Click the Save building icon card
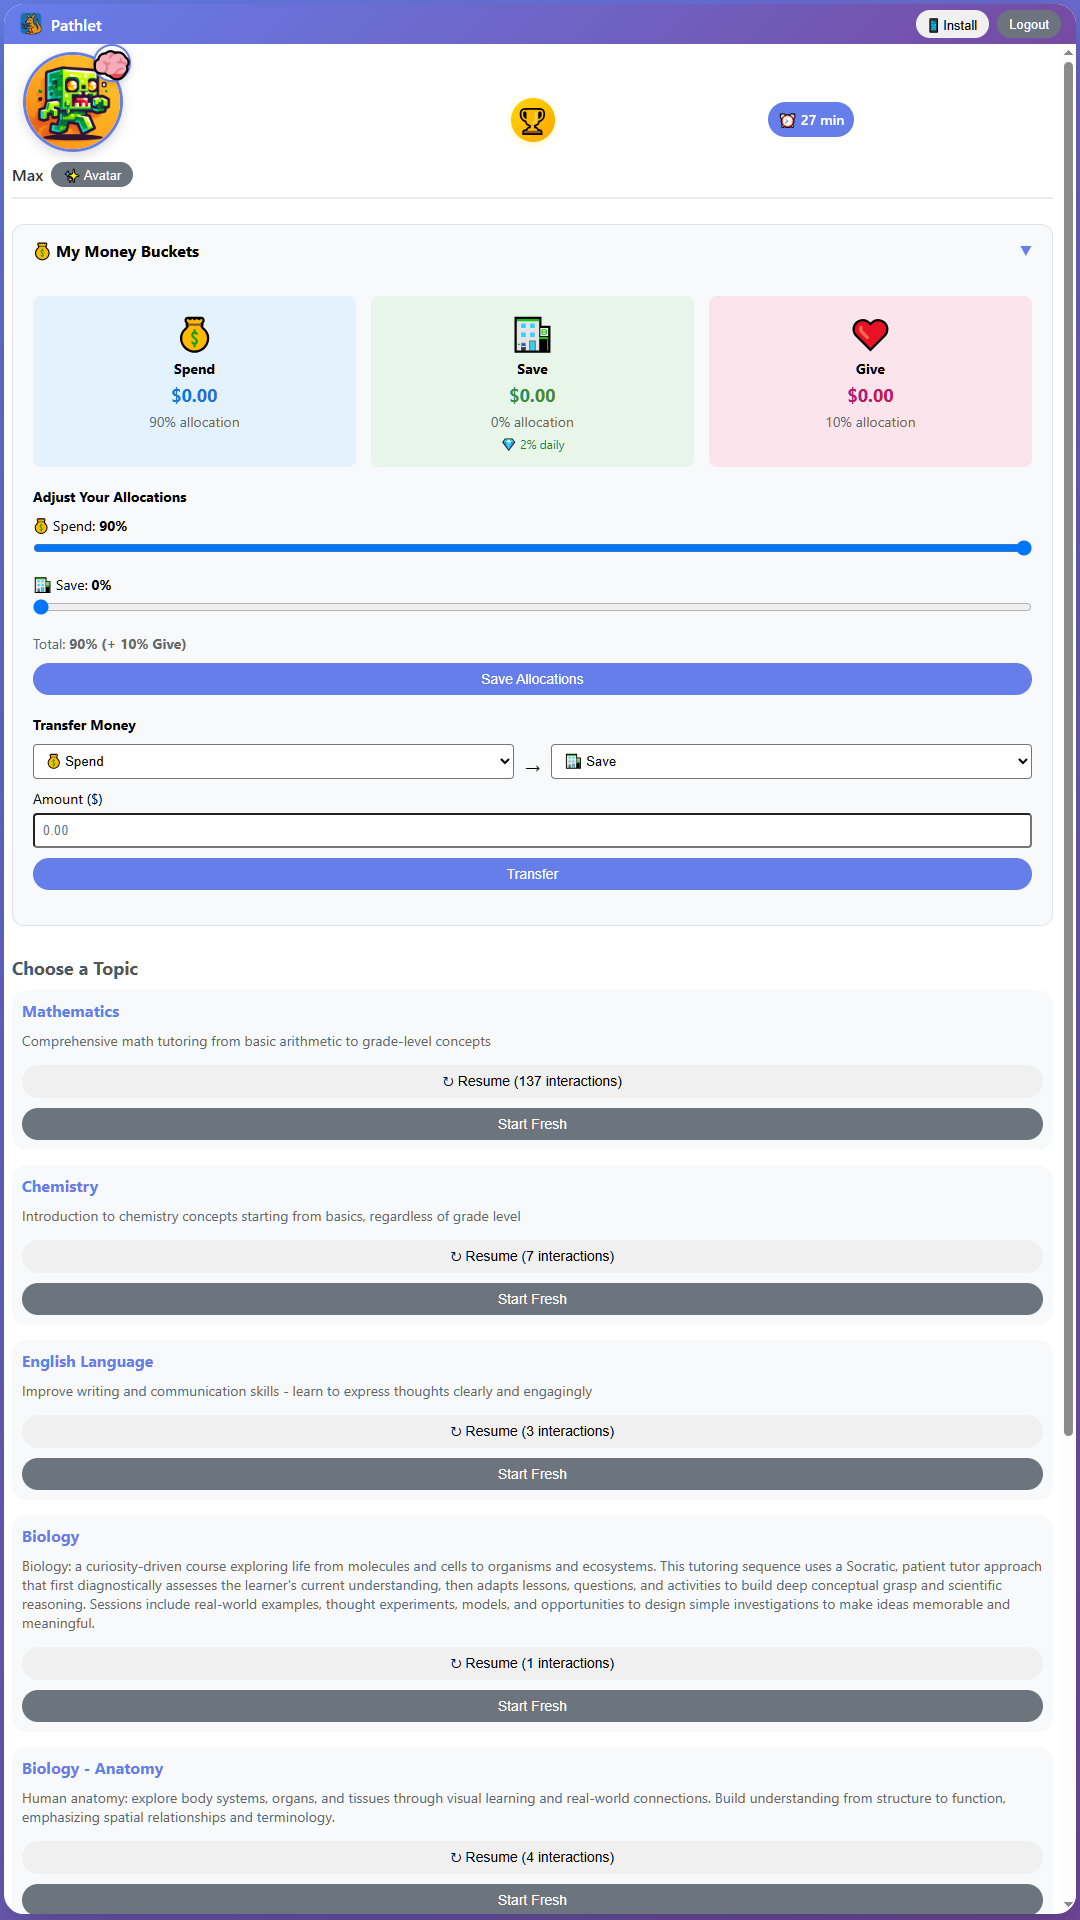The image size is (1080, 1920). point(532,381)
